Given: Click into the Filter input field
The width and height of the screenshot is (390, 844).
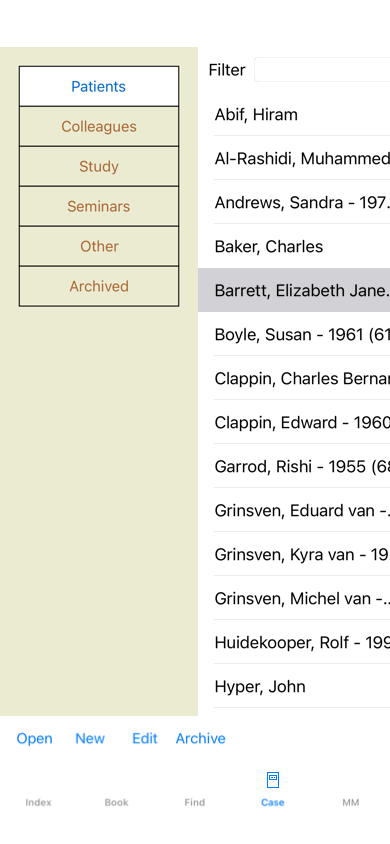Looking at the screenshot, I should click(322, 69).
